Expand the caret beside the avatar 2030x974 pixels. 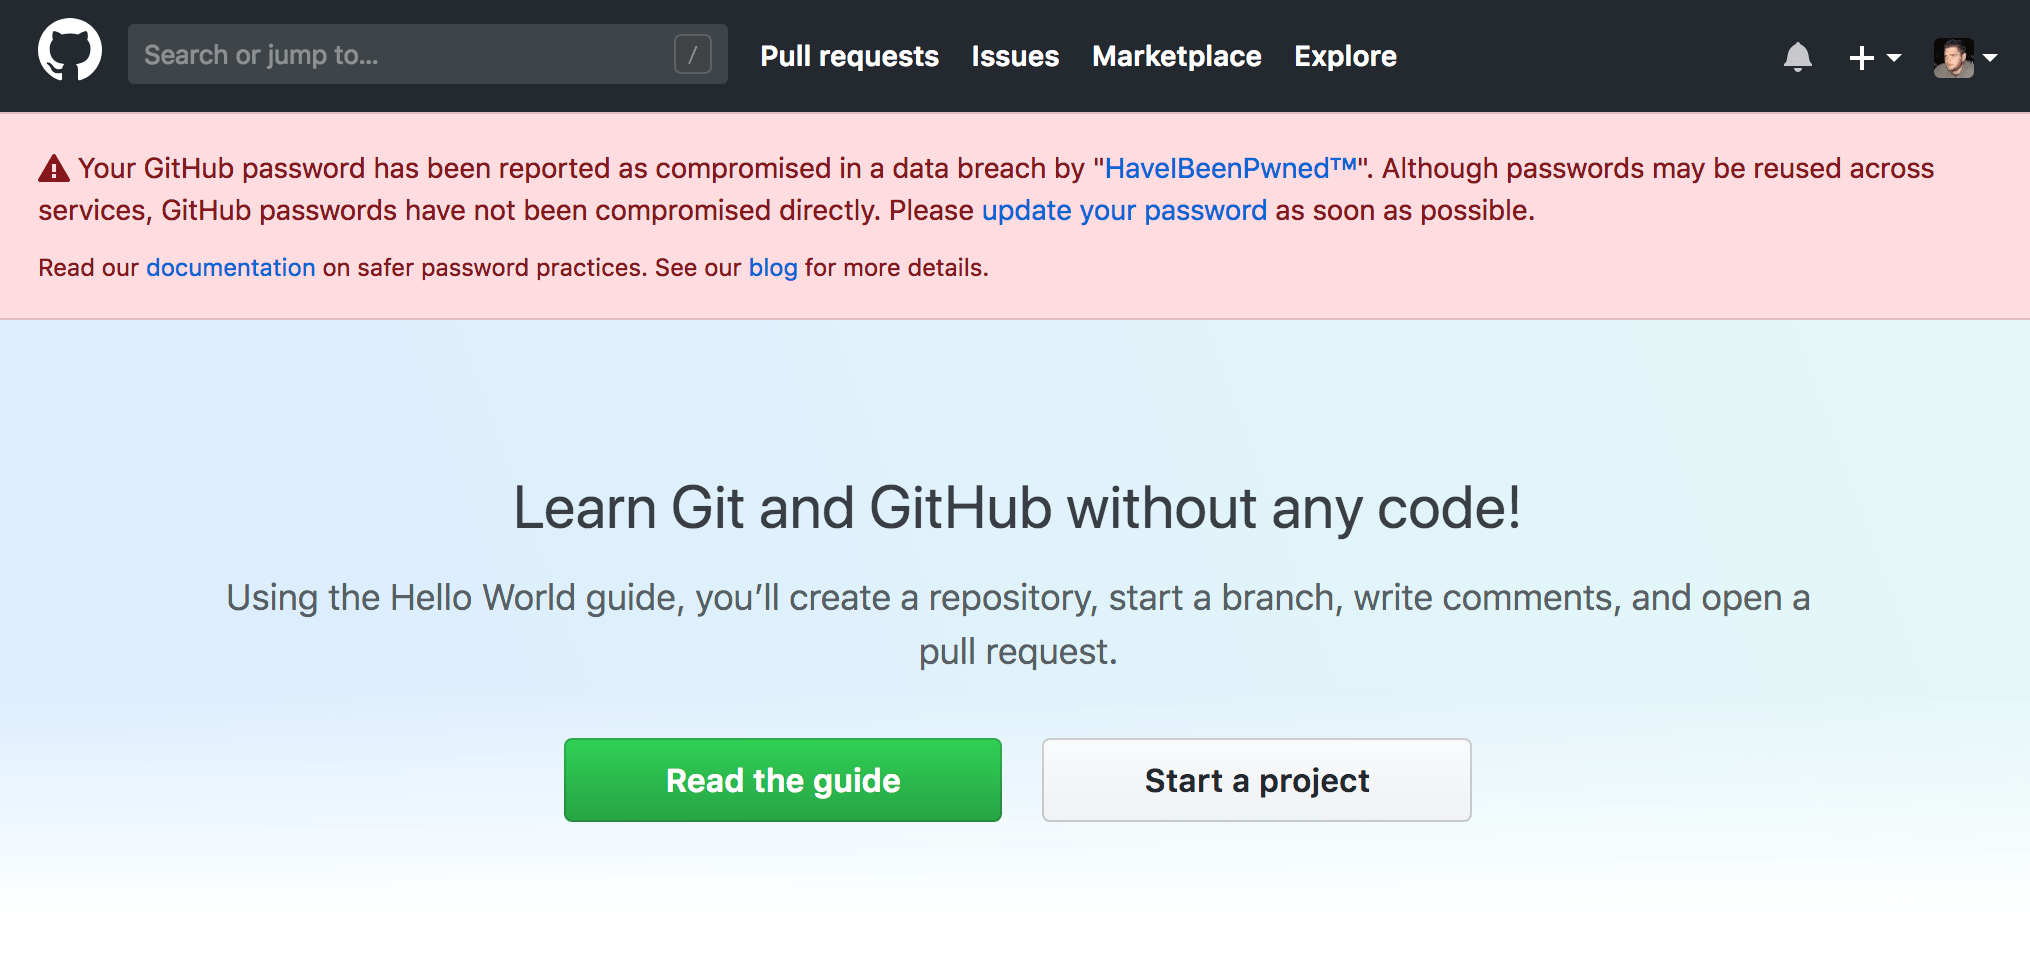tap(1990, 58)
